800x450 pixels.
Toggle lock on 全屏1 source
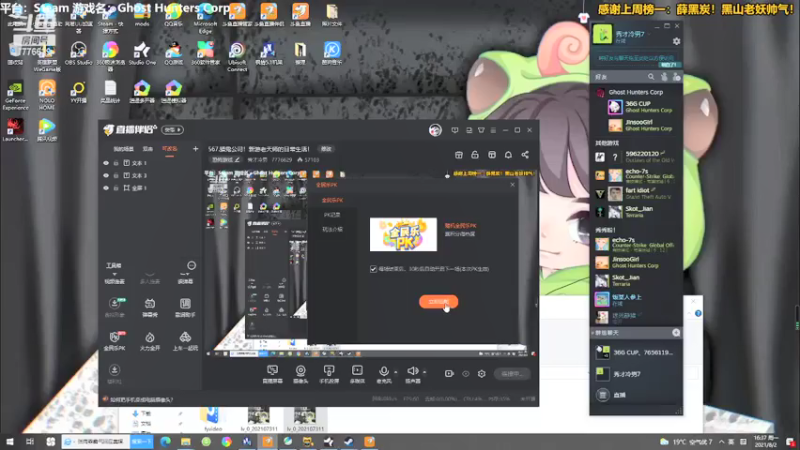[116, 188]
